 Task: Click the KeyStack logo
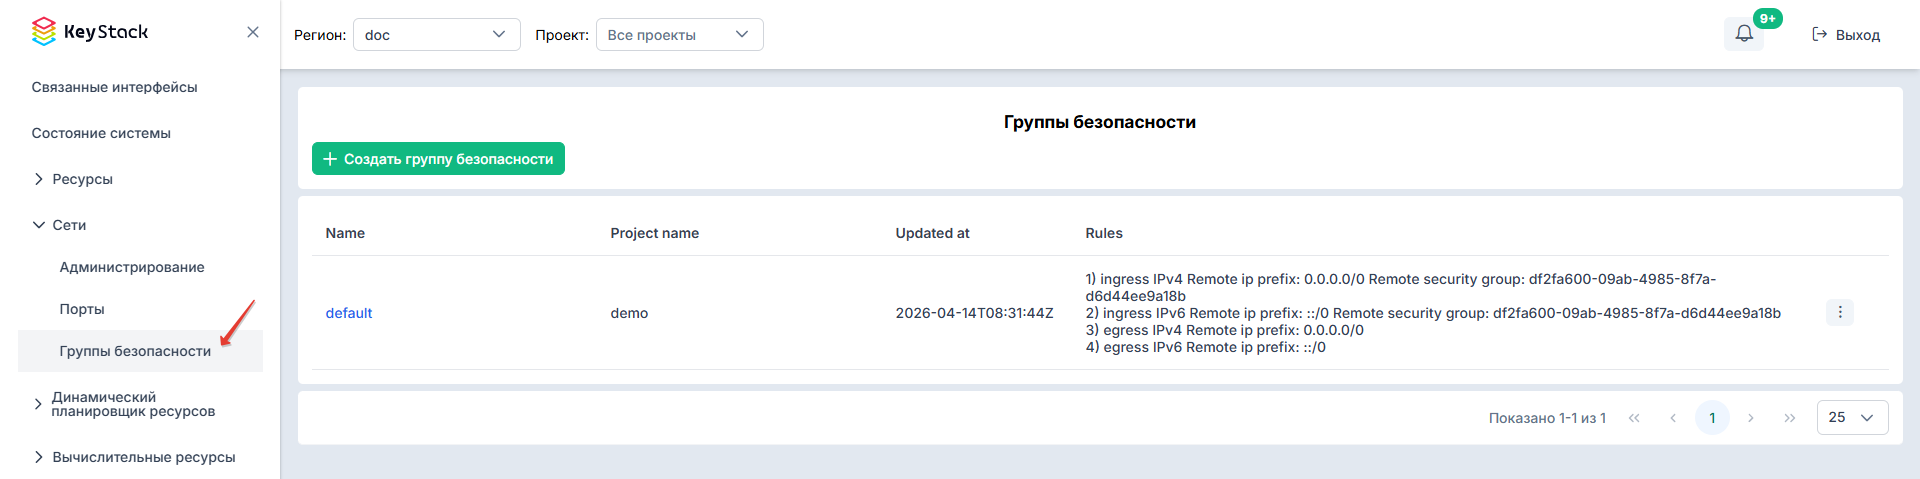(90, 32)
